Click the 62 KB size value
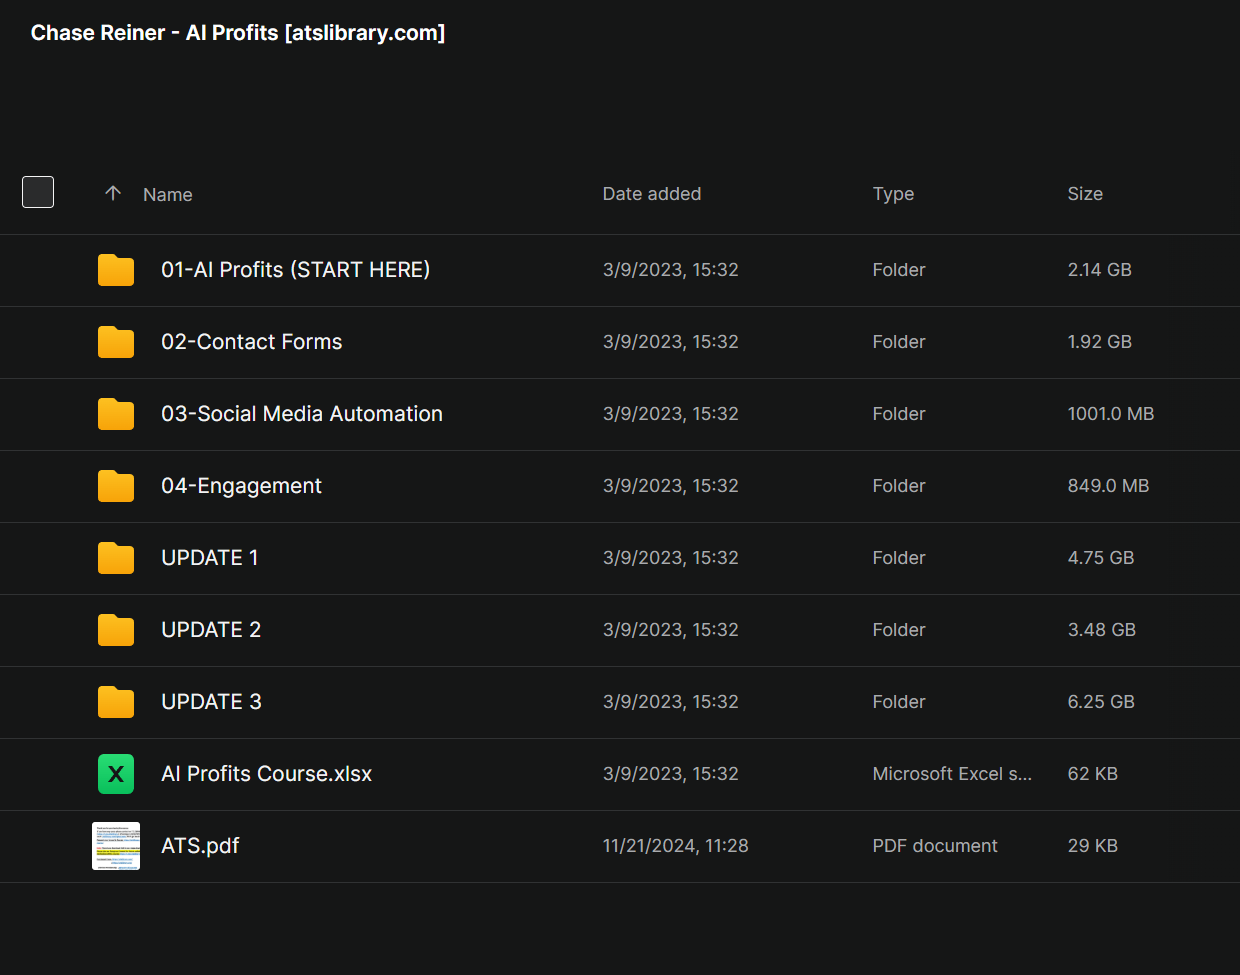 pyautogui.click(x=1093, y=774)
